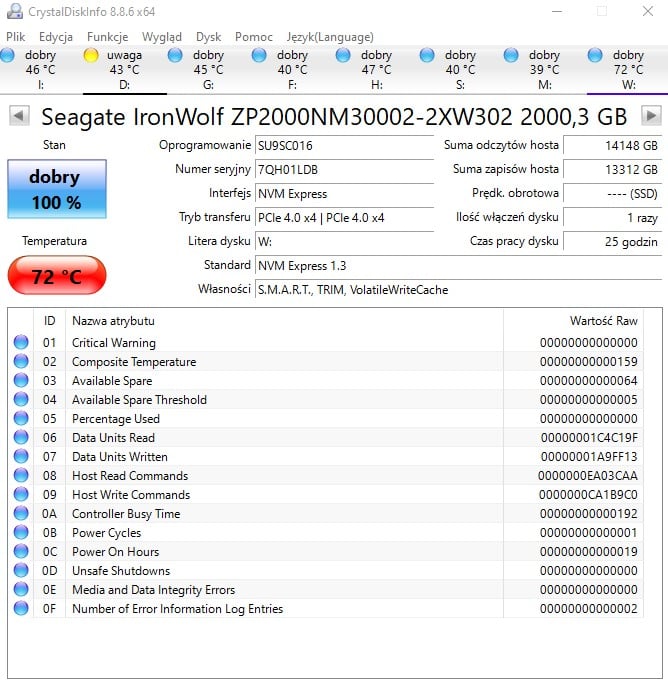Select the Data Units Written attribute name
The height and width of the screenshot is (685, 668).
pos(120,457)
